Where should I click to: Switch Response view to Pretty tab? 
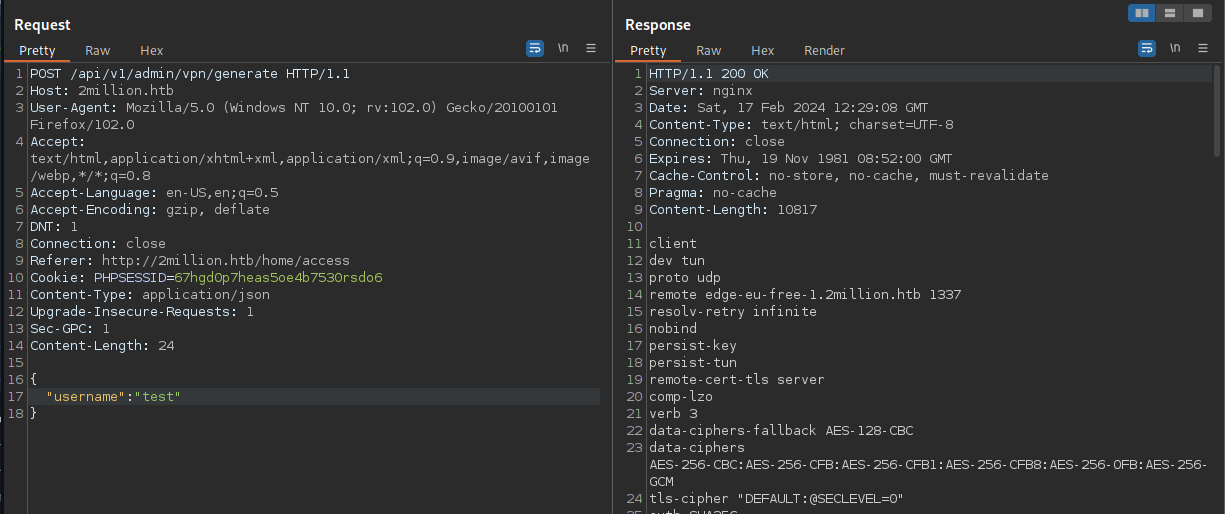click(648, 50)
